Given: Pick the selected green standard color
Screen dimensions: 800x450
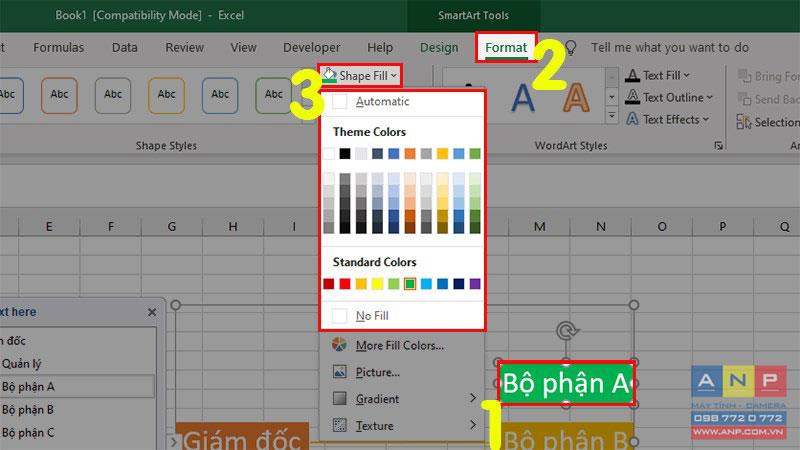Looking at the screenshot, I should [x=410, y=284].
